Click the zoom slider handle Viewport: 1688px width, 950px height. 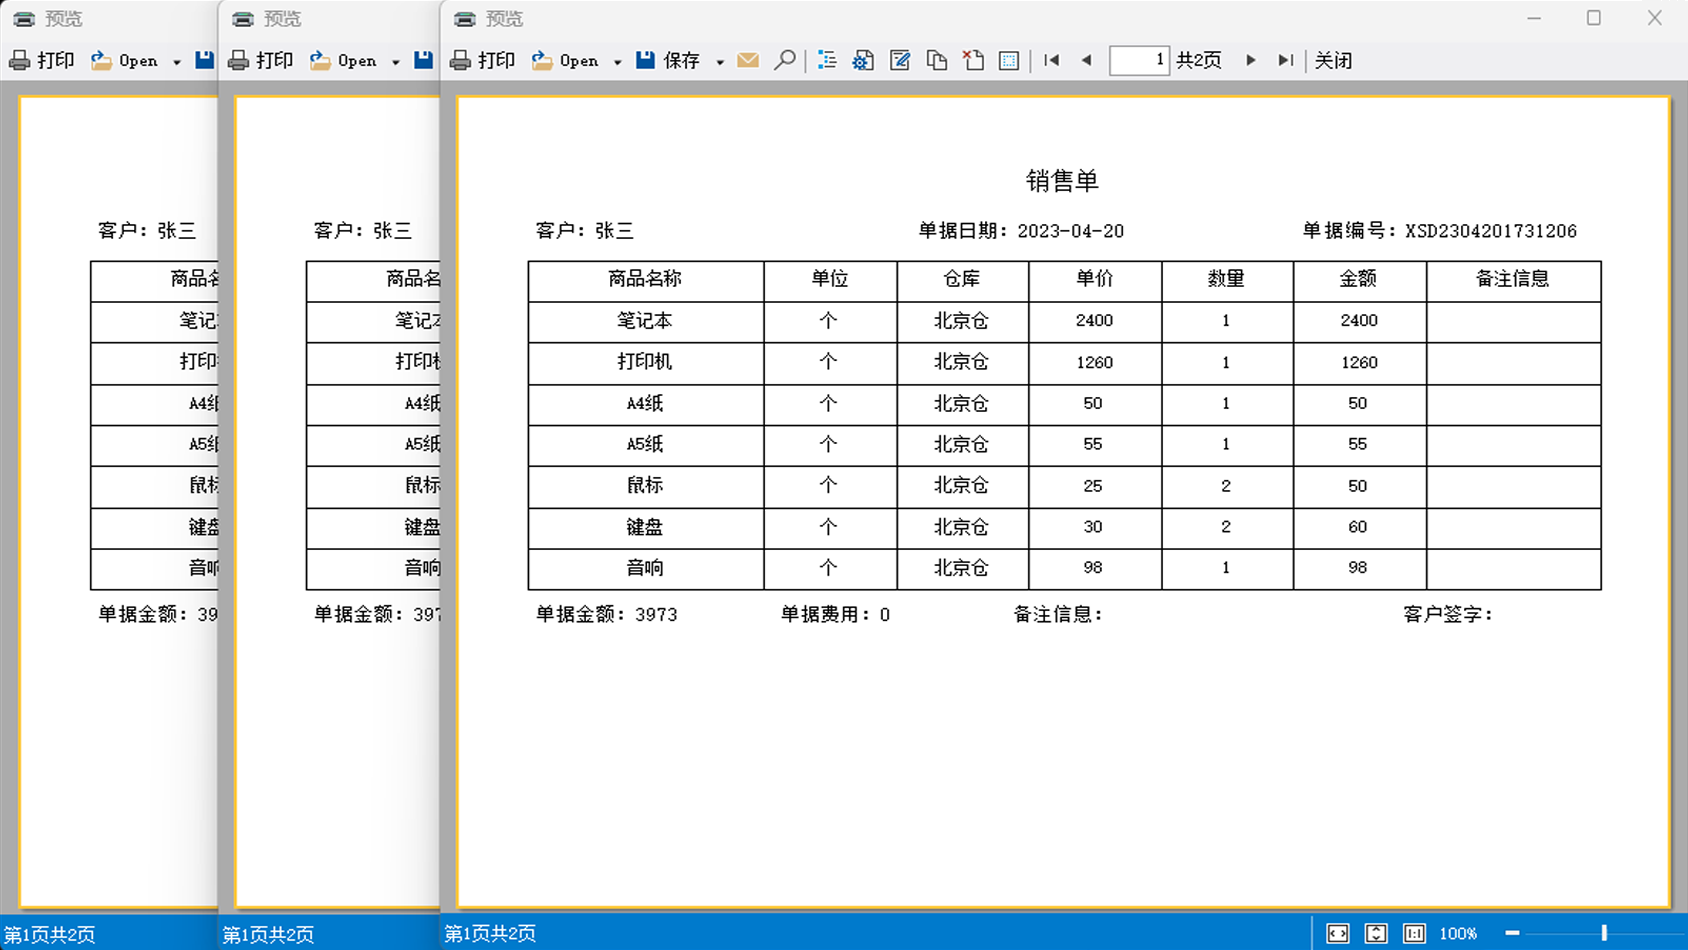pyautogui.click(x=1604, y=933)
